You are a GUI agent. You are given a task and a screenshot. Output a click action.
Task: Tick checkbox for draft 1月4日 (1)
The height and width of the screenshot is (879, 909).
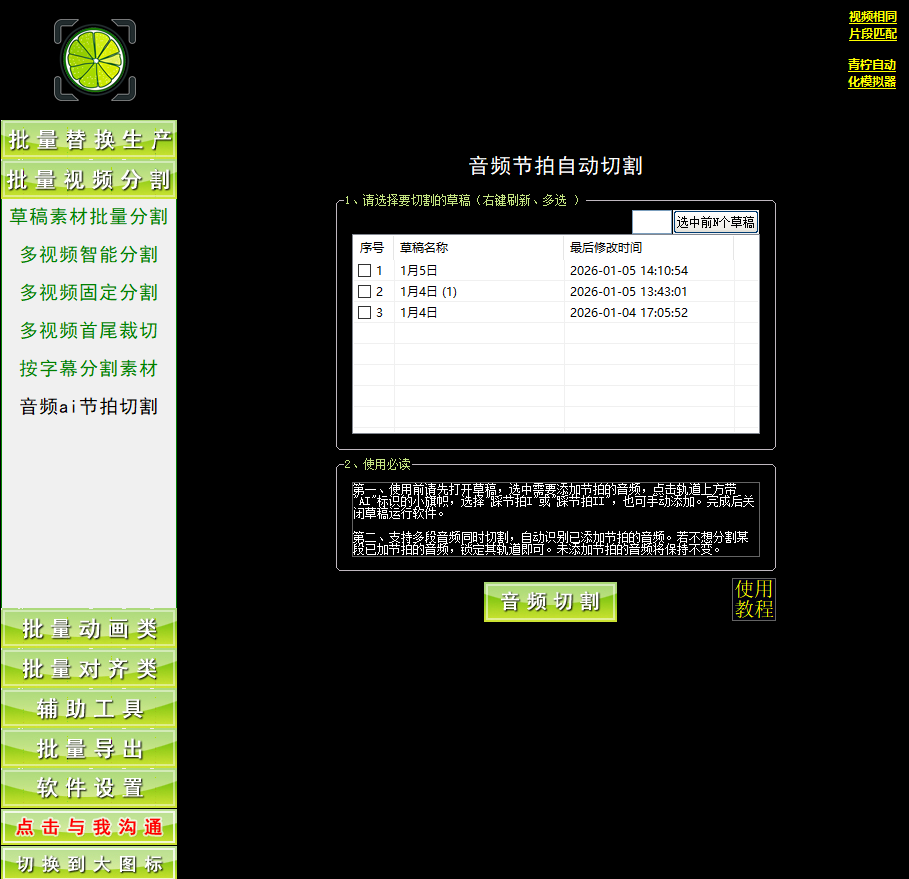(x=365, y=292)
